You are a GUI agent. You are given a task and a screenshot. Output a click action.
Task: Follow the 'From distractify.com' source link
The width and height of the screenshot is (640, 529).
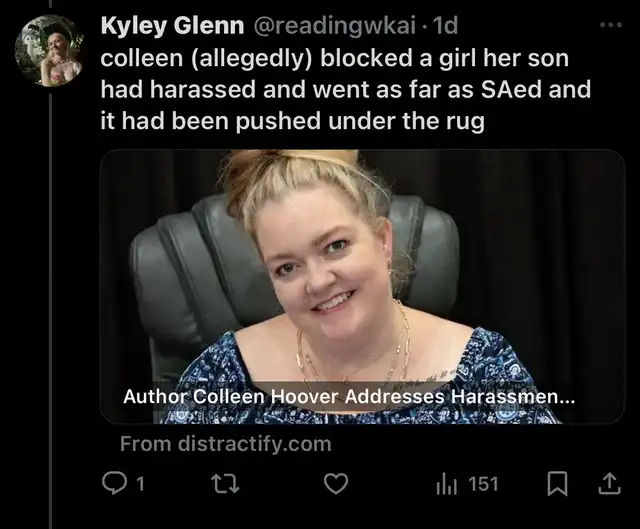pyautogui.click(x=226, y=444)
